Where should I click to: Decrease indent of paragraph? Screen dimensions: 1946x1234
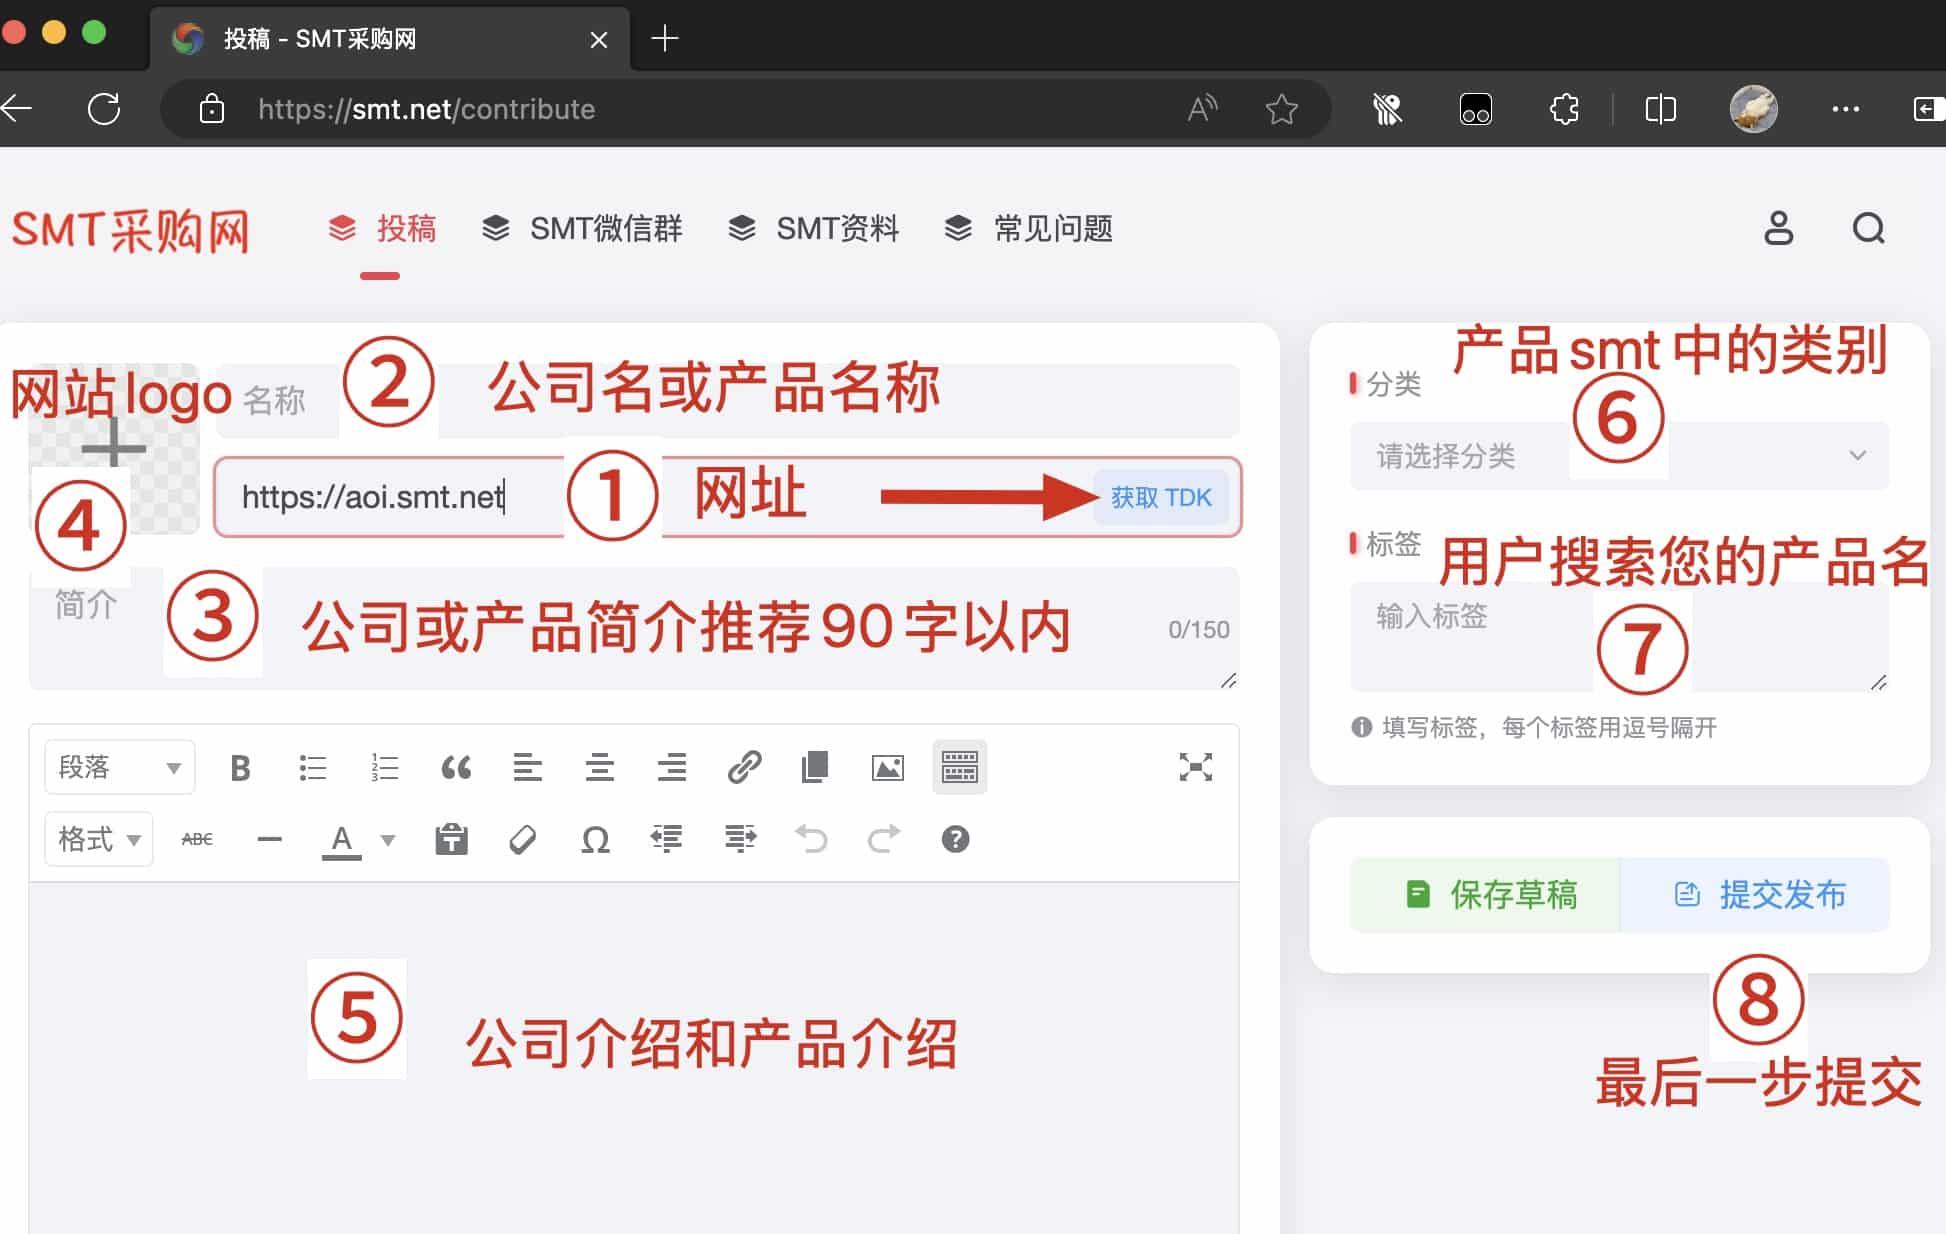(x=667, y=839)
